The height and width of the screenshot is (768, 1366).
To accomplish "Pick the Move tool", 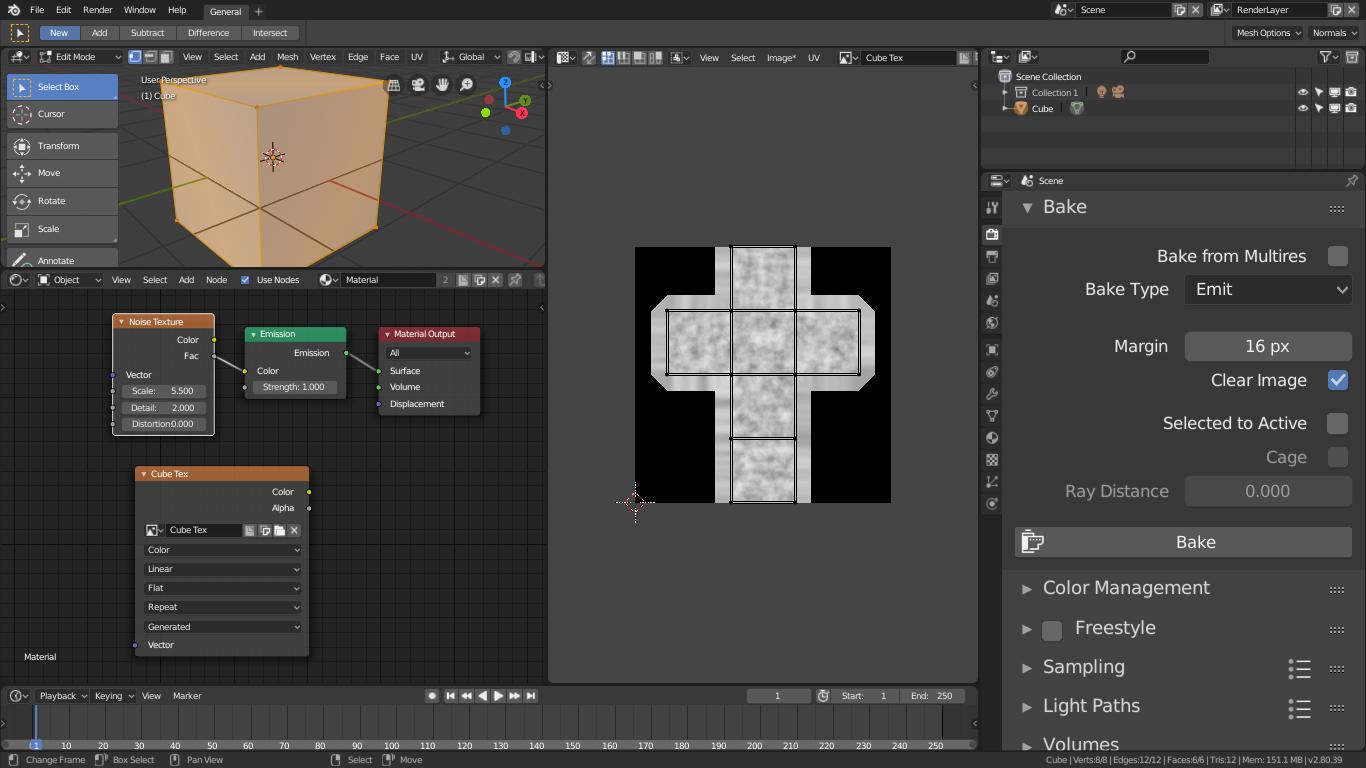I will click(62, 173).
